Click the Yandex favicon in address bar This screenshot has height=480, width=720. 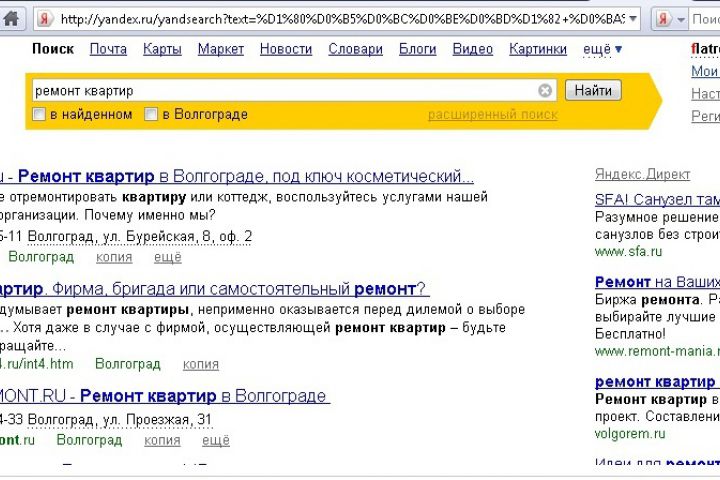click(45, 19)
